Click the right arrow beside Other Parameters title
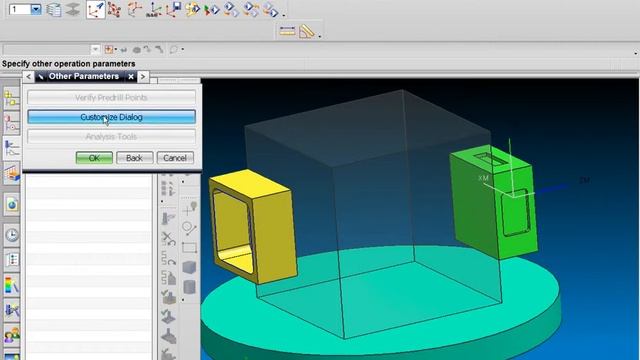Viewport: 640px width, 360px height. click(x=143, y=76)
